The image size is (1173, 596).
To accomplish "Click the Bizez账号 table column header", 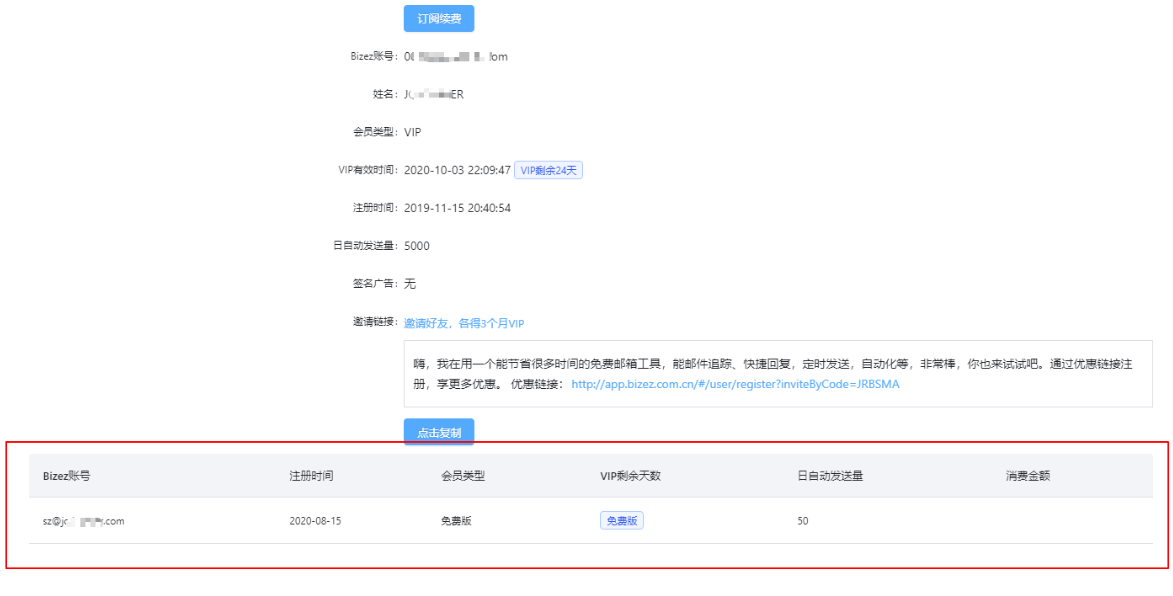I will (67, 476).
